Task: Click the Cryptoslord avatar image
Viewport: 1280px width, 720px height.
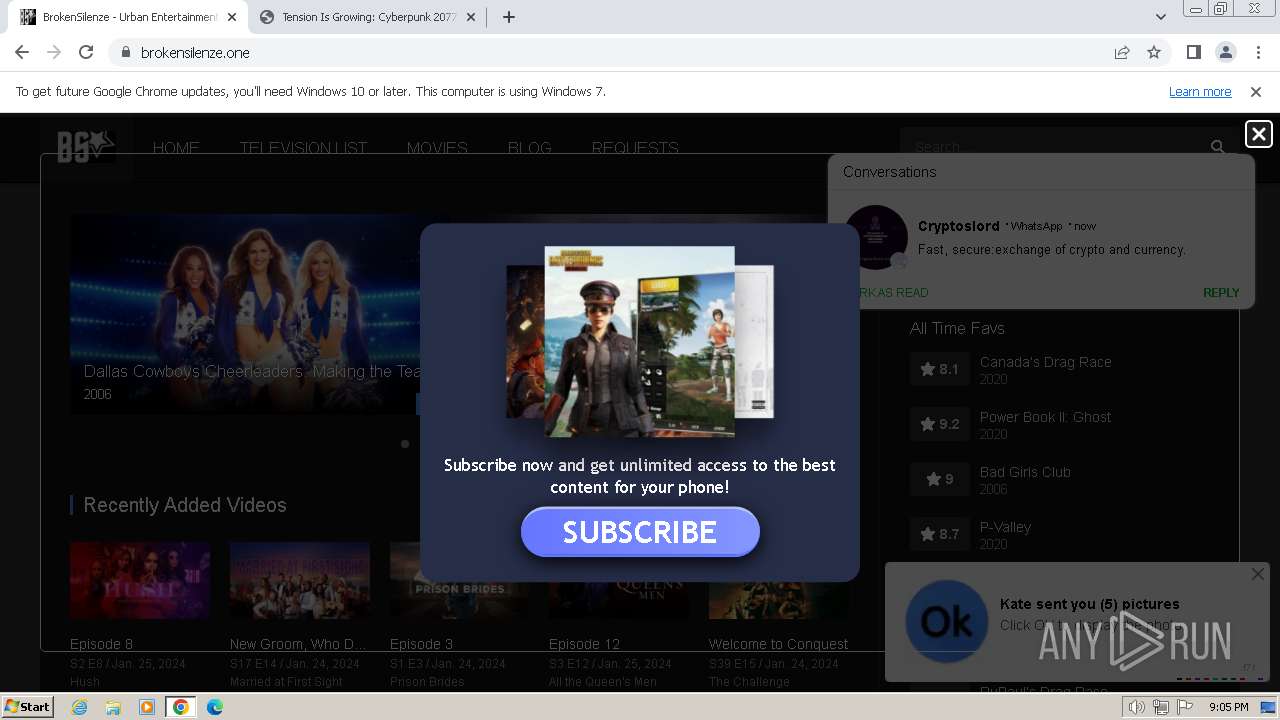Action: click(876, 237)
